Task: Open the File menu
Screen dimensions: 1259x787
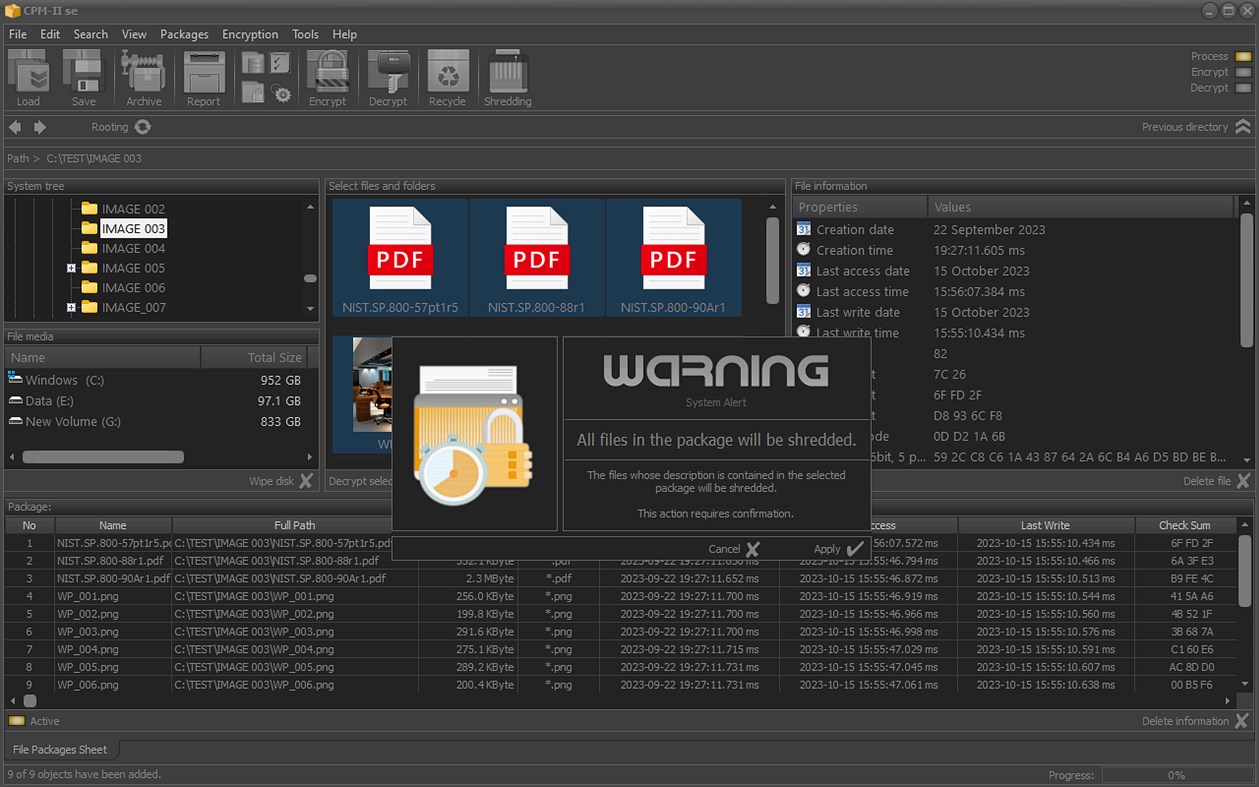Action: pos(18,34)
